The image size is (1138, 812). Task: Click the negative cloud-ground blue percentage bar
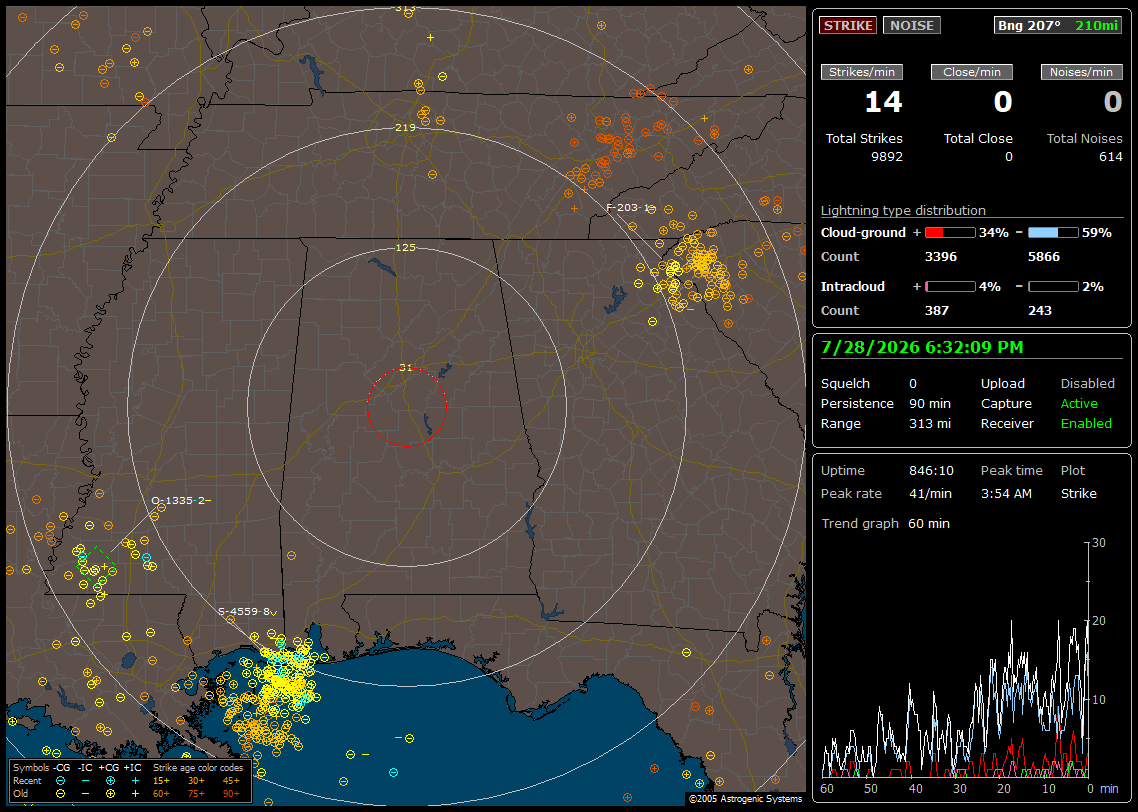(1053, 233)
